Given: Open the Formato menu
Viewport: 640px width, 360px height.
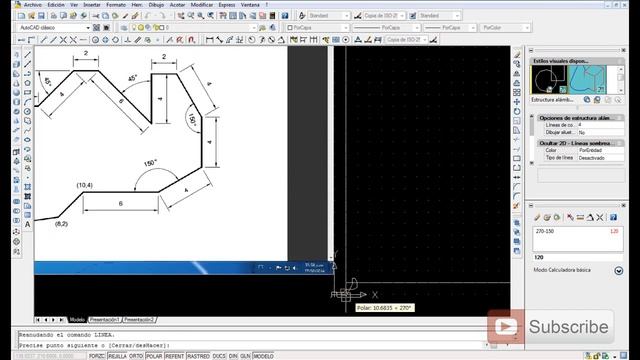Looking at the screenshot, I should coord(116,5).
